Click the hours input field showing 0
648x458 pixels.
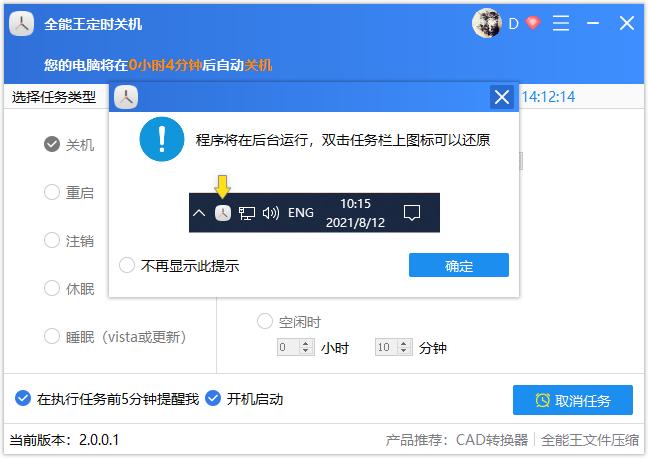tap(288, 347)
